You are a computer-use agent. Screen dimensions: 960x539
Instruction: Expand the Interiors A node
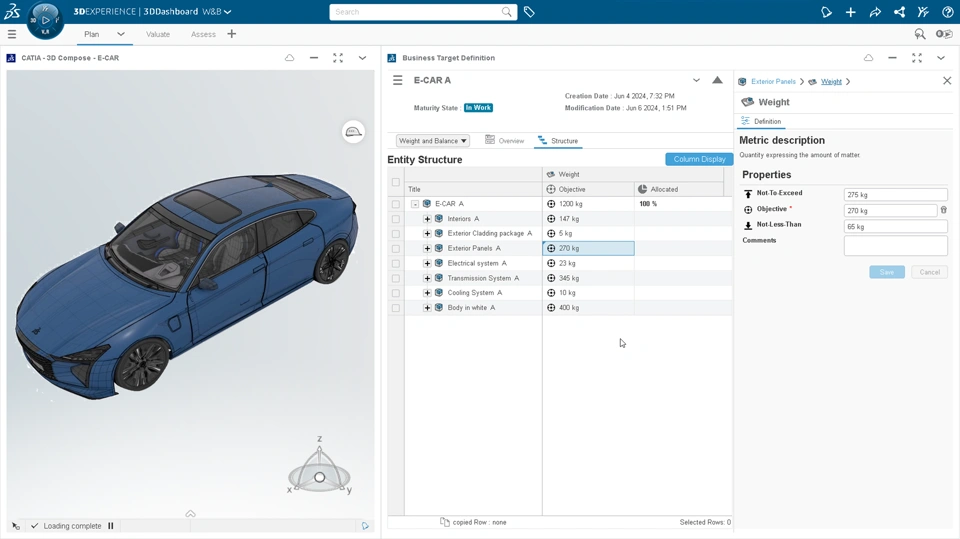point(427,219)
